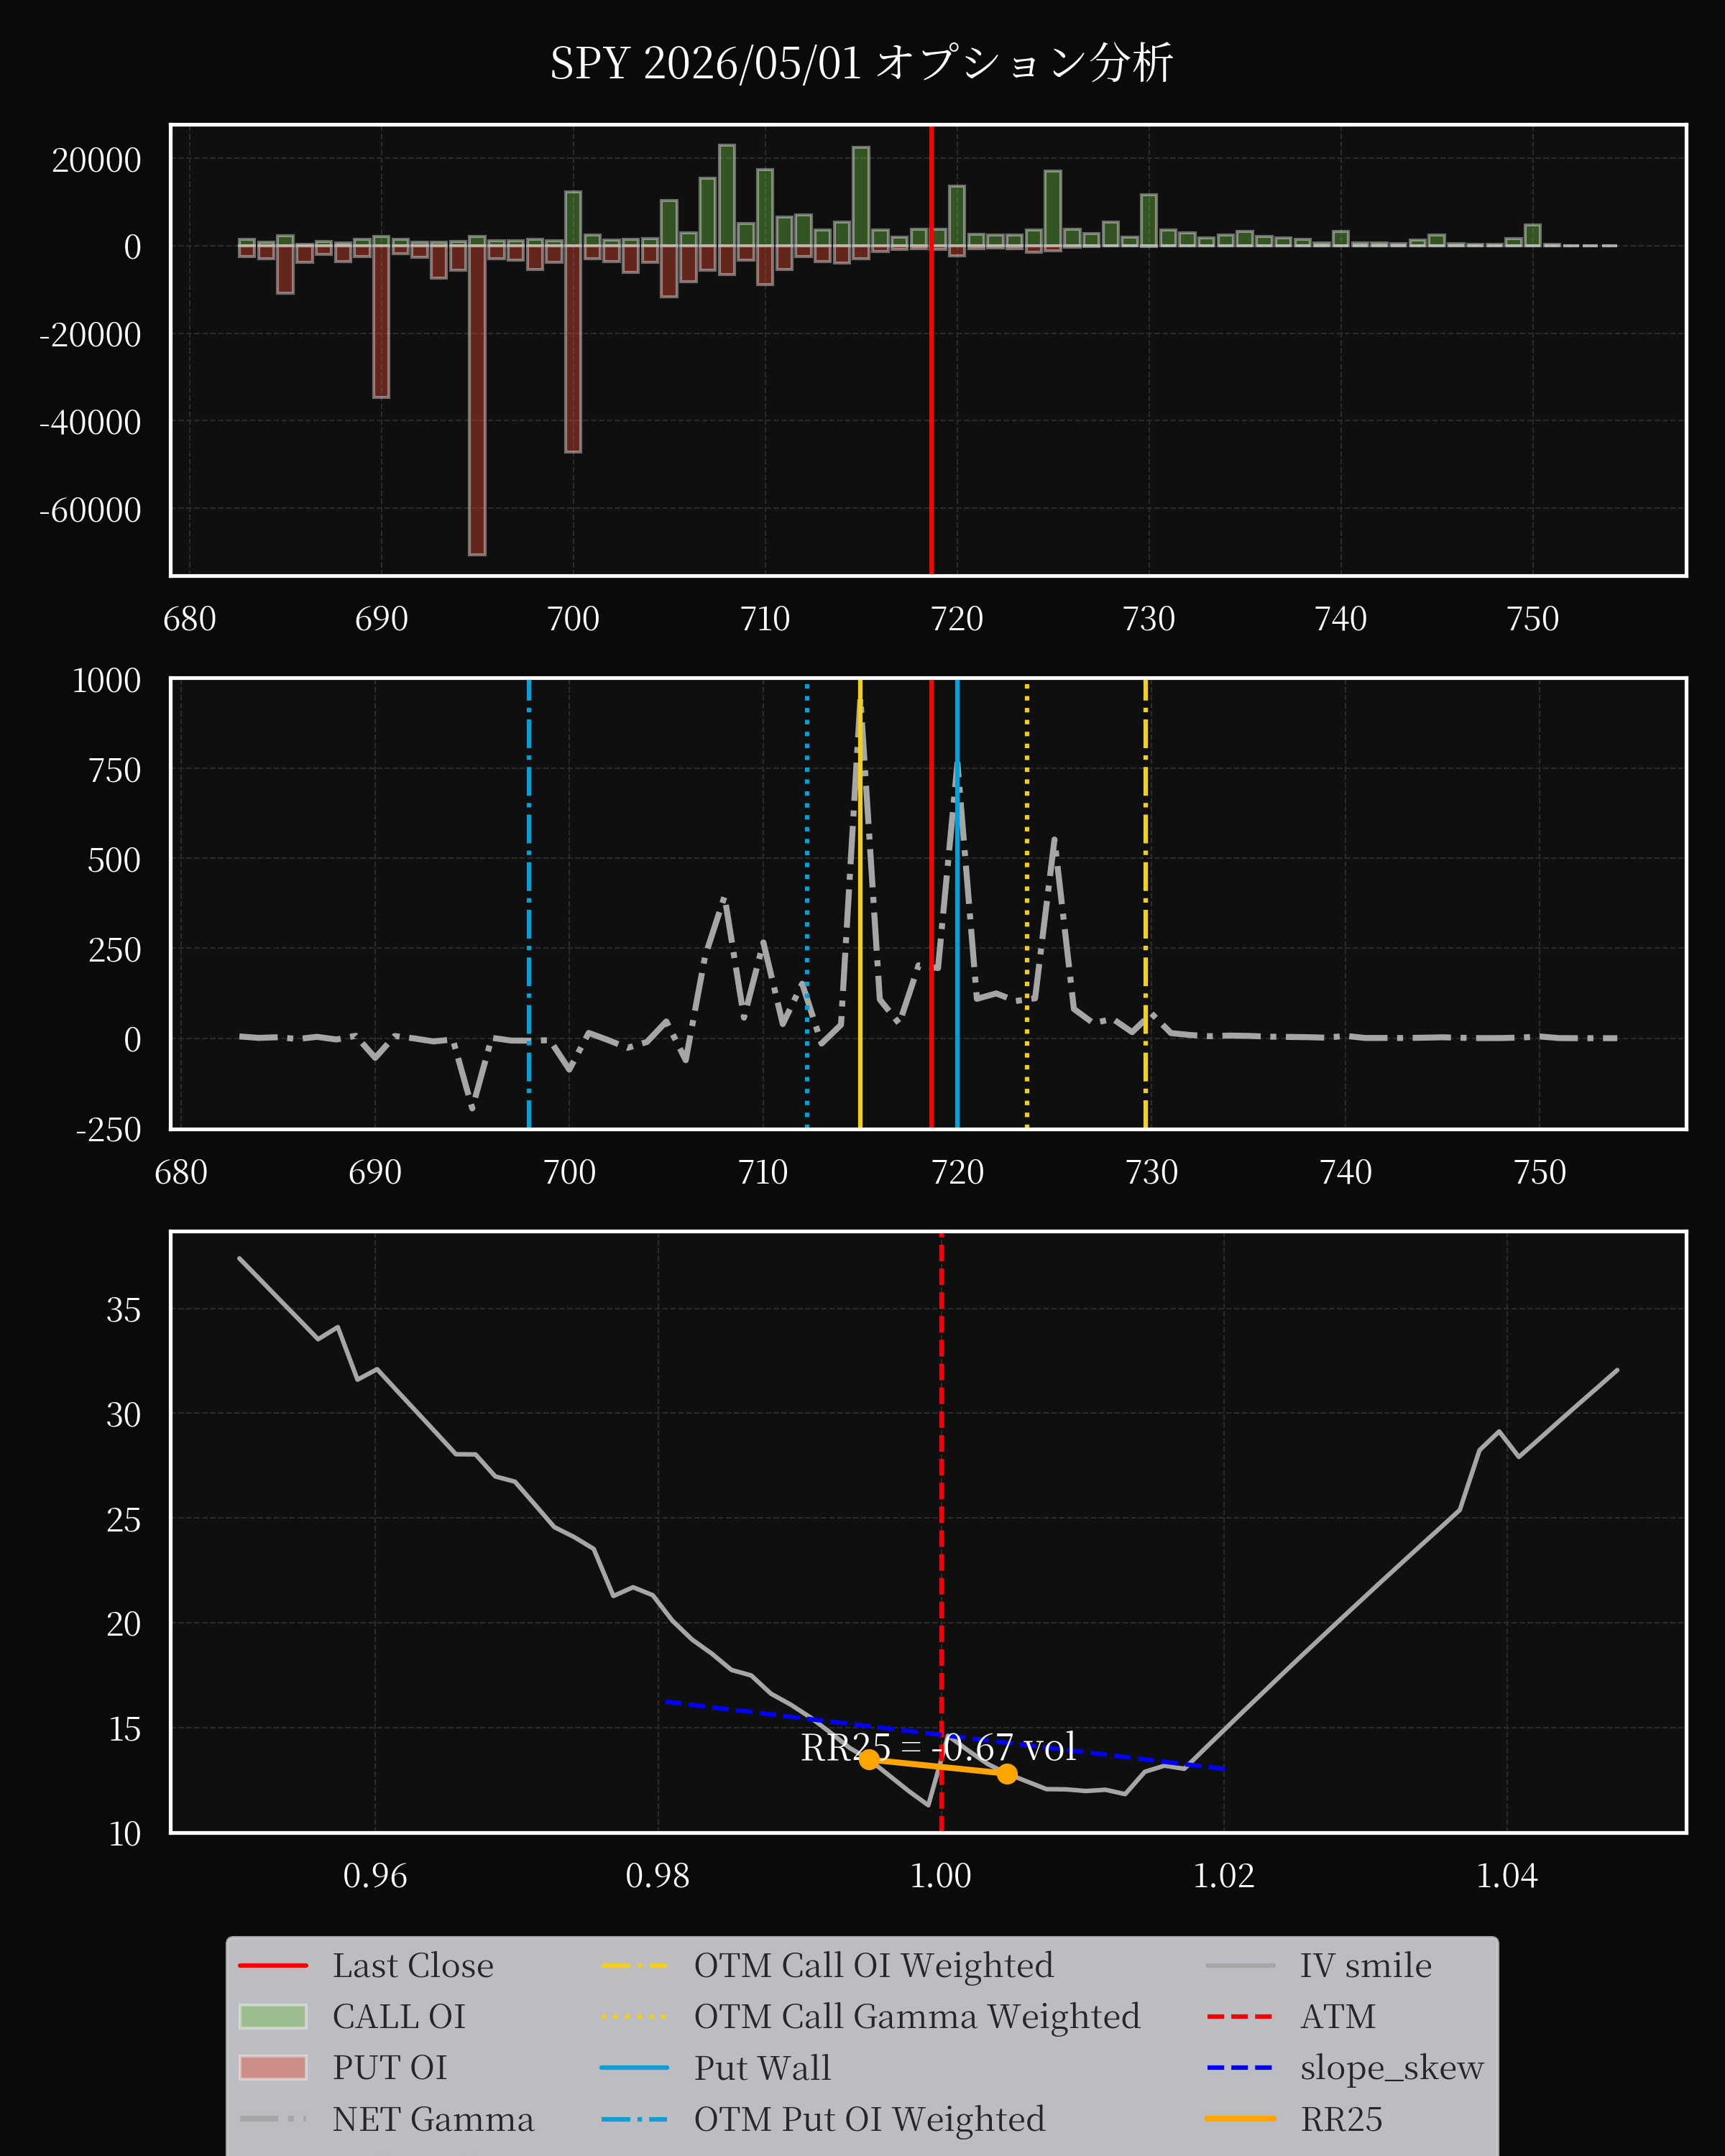Click the net gamma peak near 725
This screenshot has width=1725, height=2156.
coord(1054,841)
